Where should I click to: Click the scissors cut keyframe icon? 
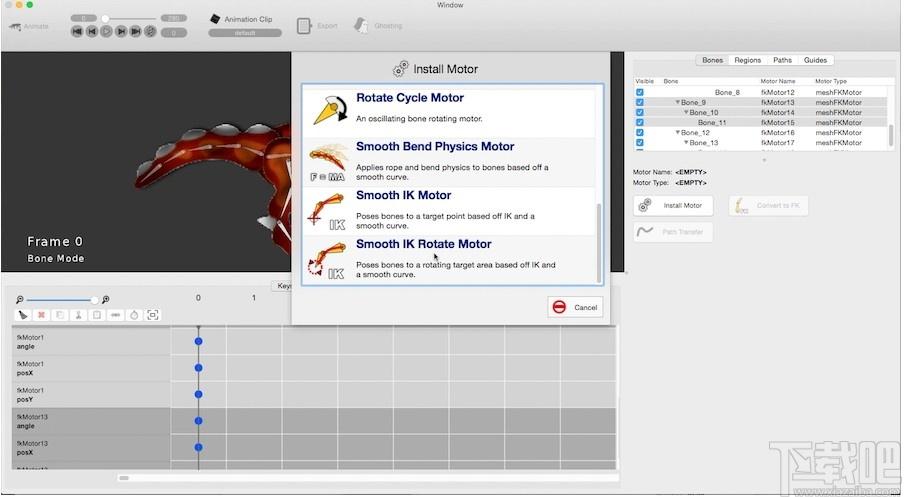point(78,315)
